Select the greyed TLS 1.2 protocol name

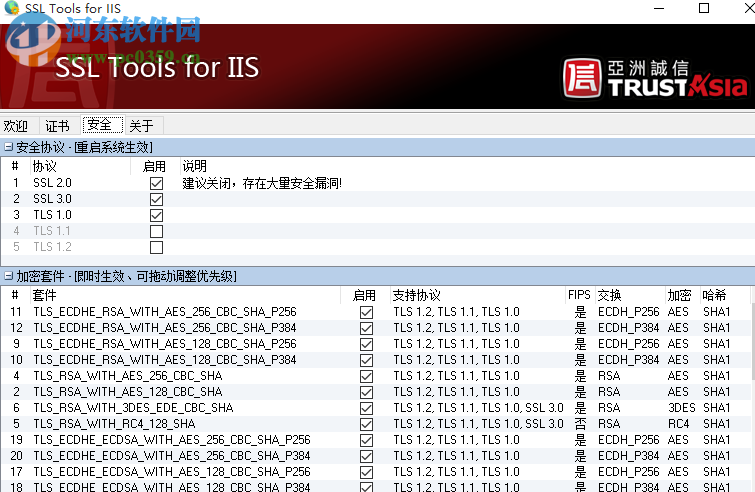[x=52, y=247]
